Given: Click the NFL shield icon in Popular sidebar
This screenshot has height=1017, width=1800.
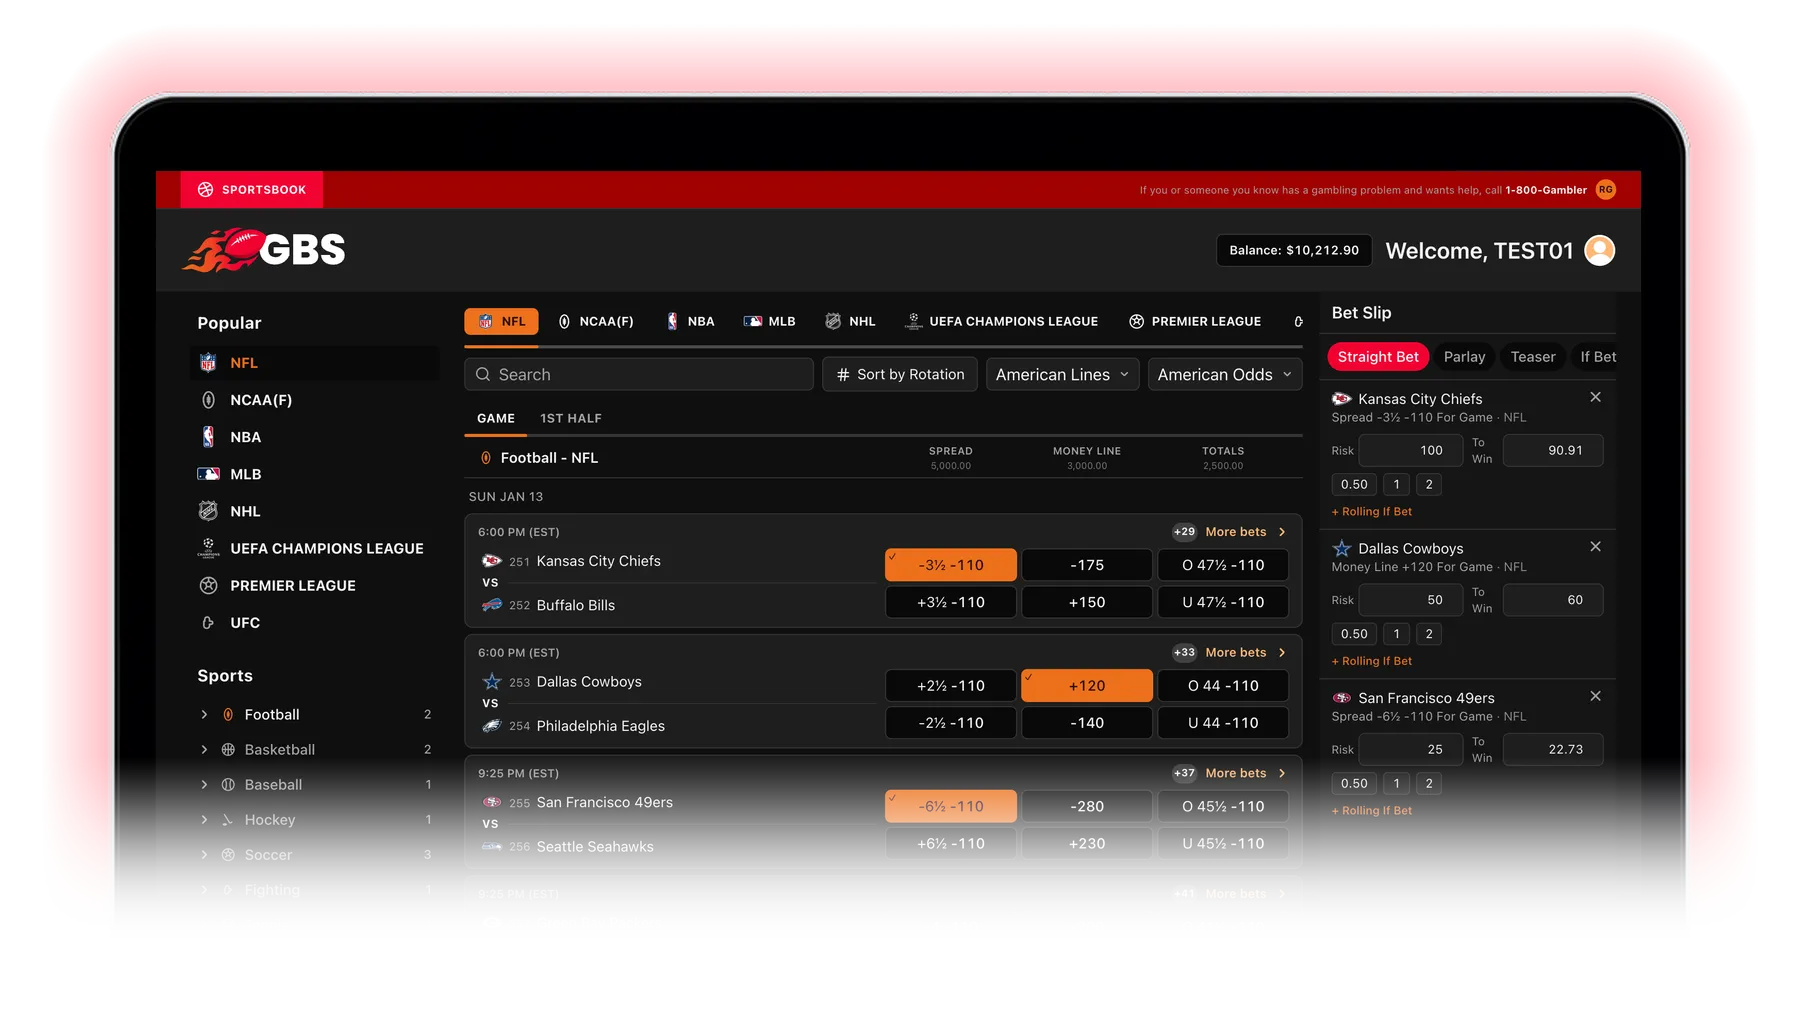Looking at the screenshot, I should point(208,363).
